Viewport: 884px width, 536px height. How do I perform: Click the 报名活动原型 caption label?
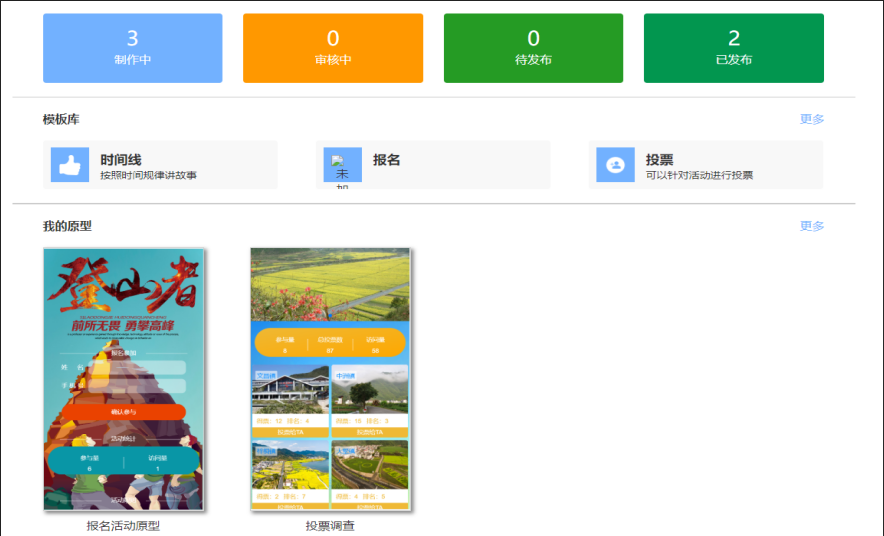pos(124,525)
